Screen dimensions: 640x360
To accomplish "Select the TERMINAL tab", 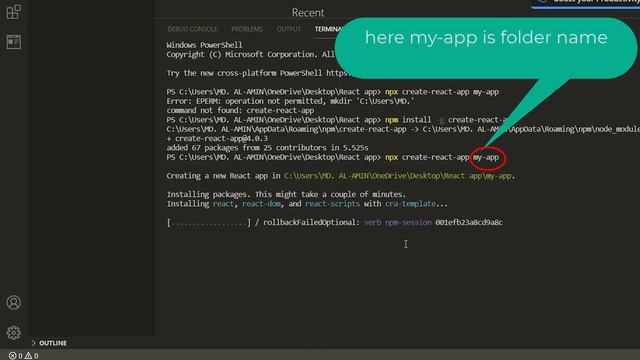I will click(x=328, y=29).
